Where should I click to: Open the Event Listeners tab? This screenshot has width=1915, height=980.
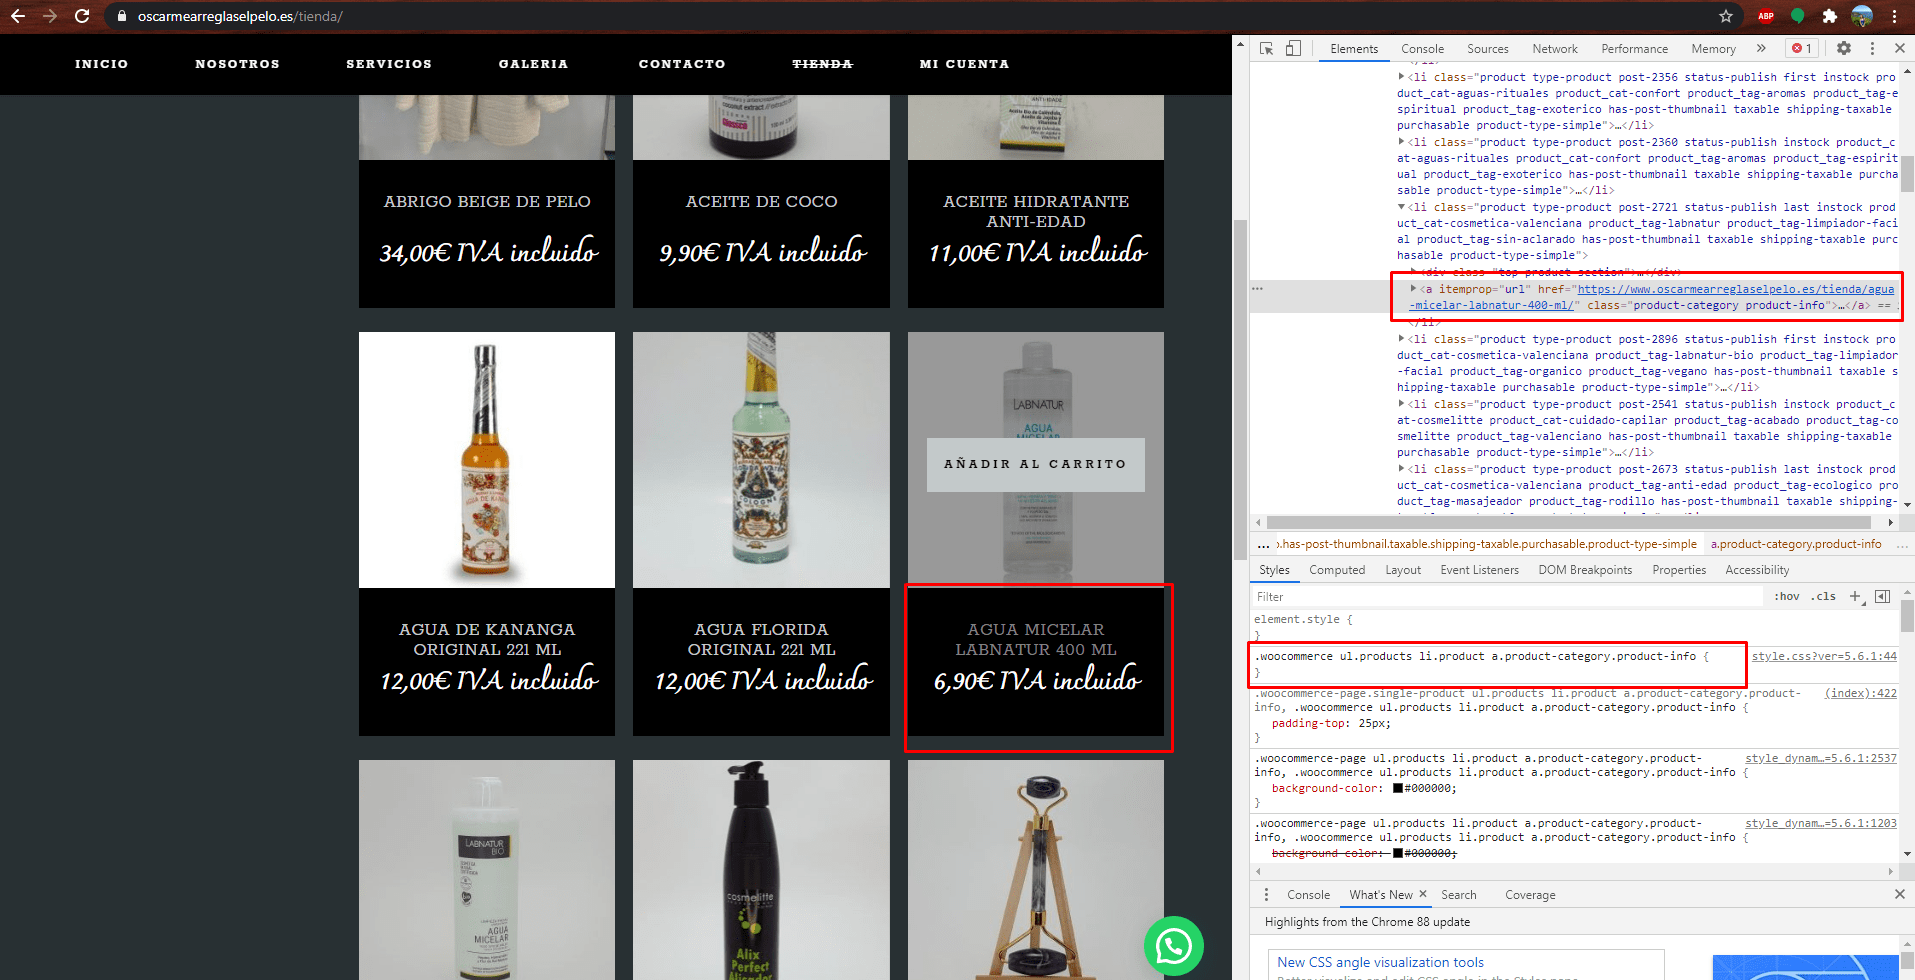click(x=1479, y=570)
